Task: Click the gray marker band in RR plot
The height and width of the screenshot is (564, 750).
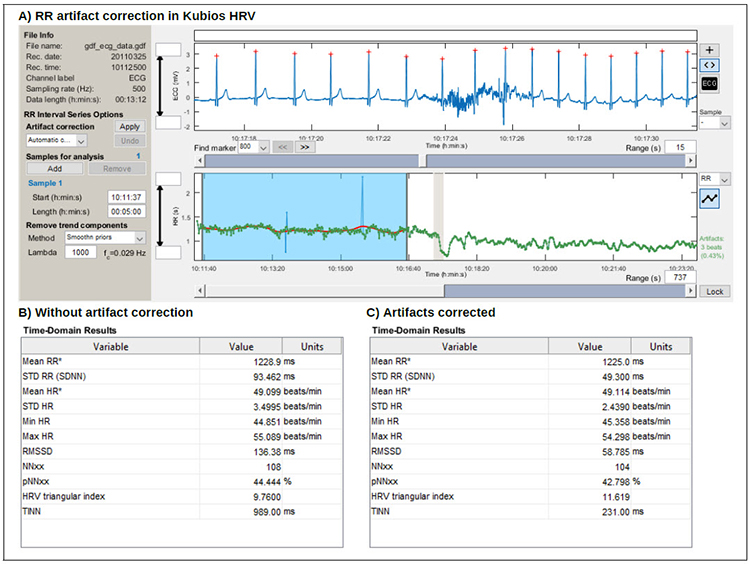Action: 438,217
